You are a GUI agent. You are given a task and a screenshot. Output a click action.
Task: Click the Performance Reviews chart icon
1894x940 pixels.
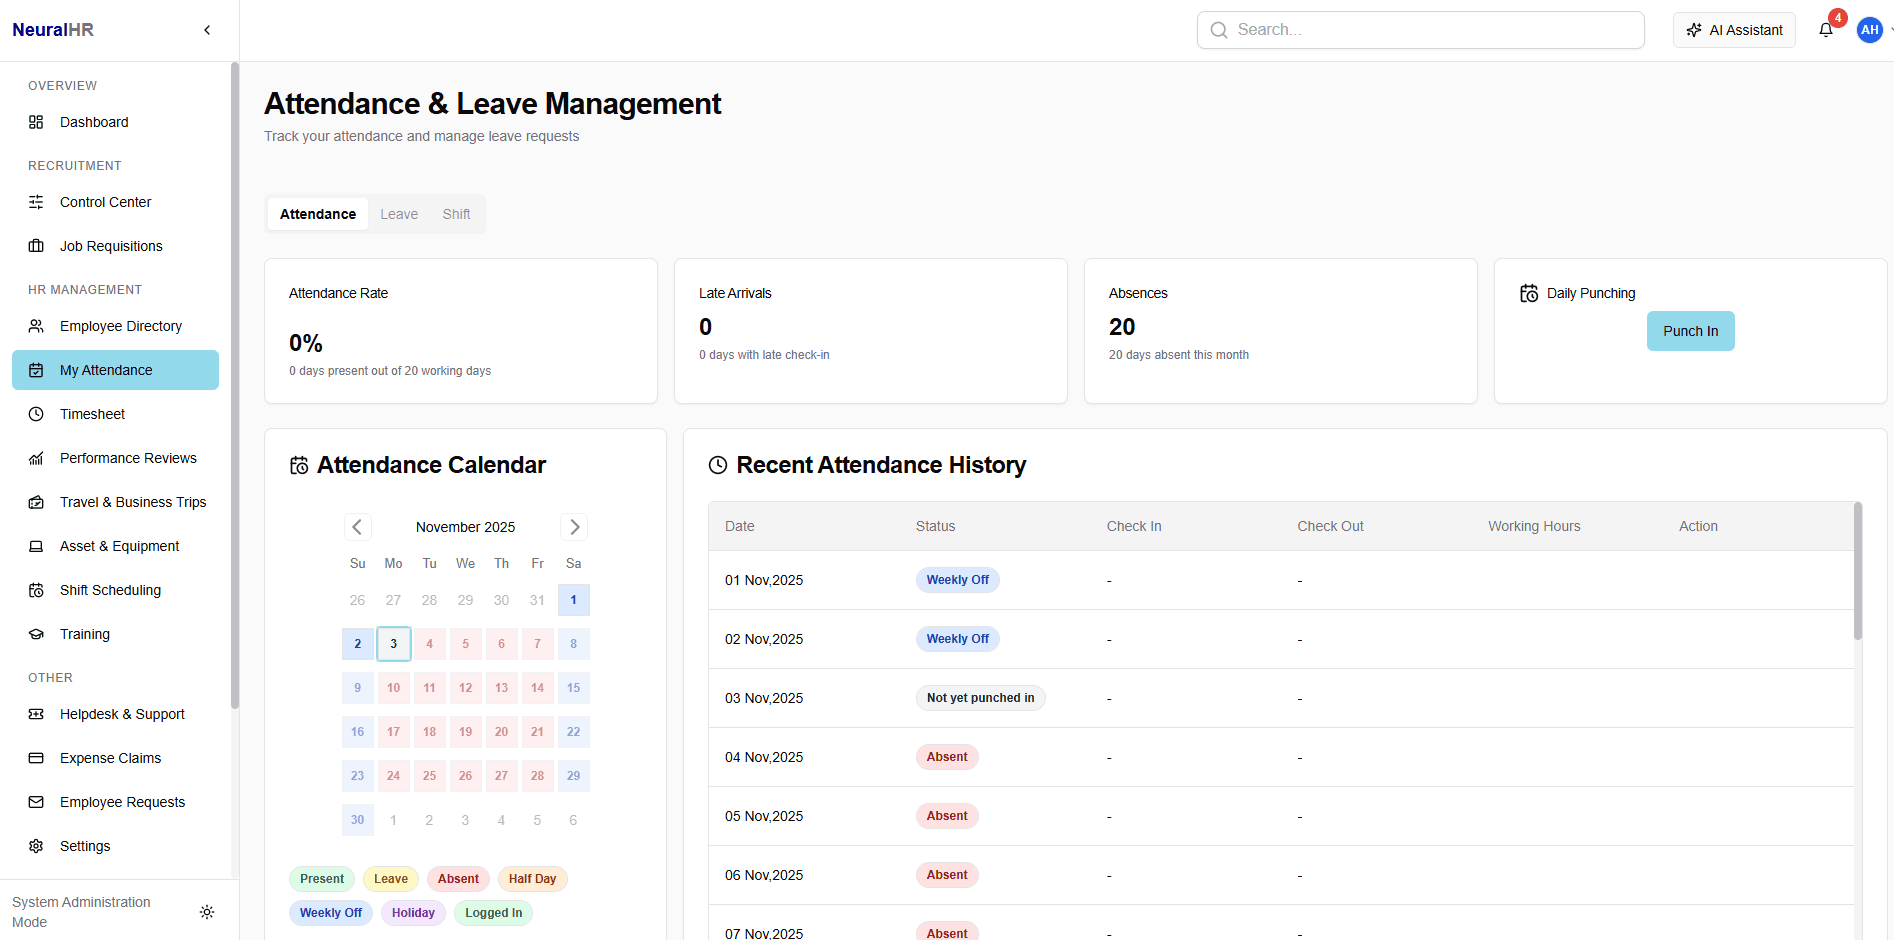[x=36, y=458]
